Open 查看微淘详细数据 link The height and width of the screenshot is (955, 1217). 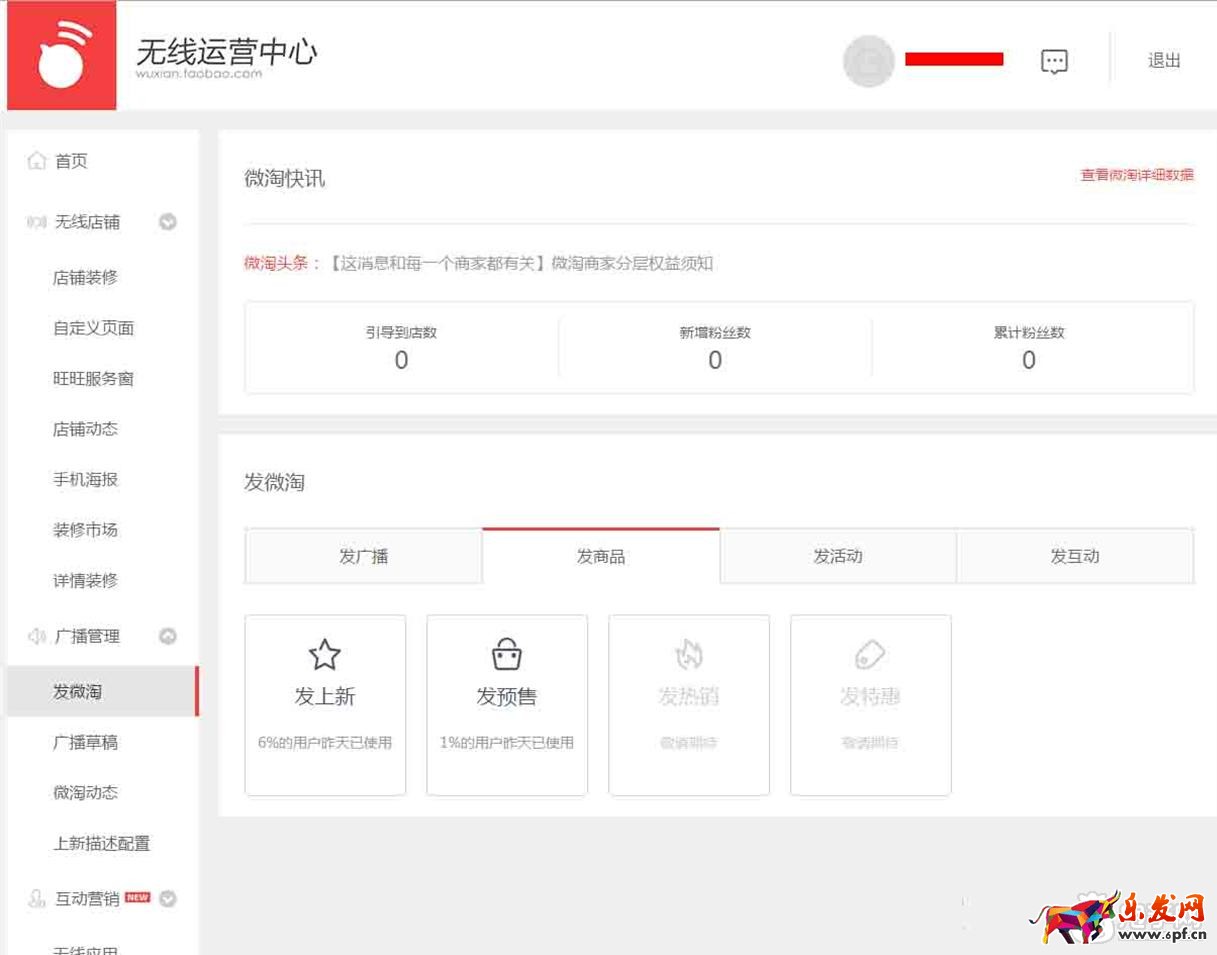point(1136,175)
